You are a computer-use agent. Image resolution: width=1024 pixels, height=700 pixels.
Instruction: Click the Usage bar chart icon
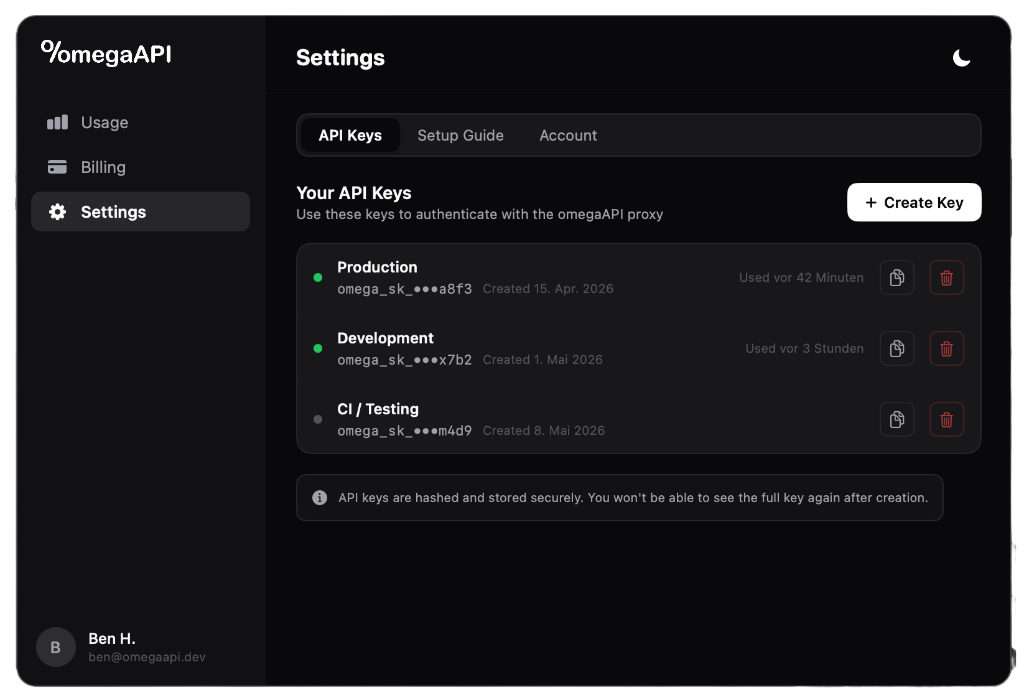coord(57,122)
